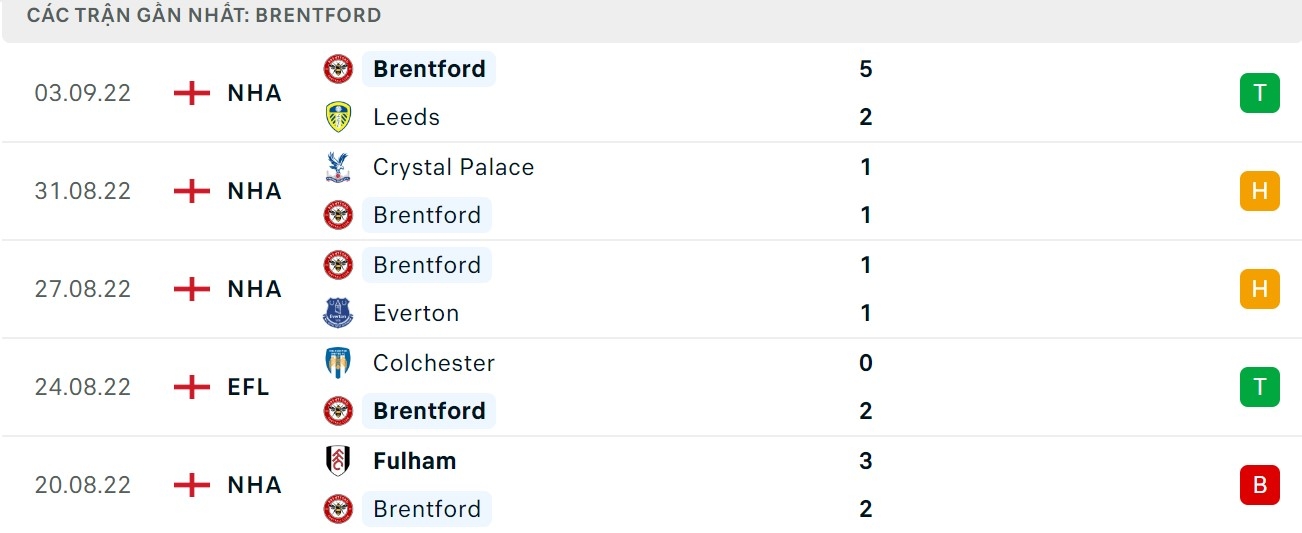Image resolution: width=1302 pixels, height=533 pixels.
Task: Click the Leeds club crest icon
Action: tap(338, 117)
